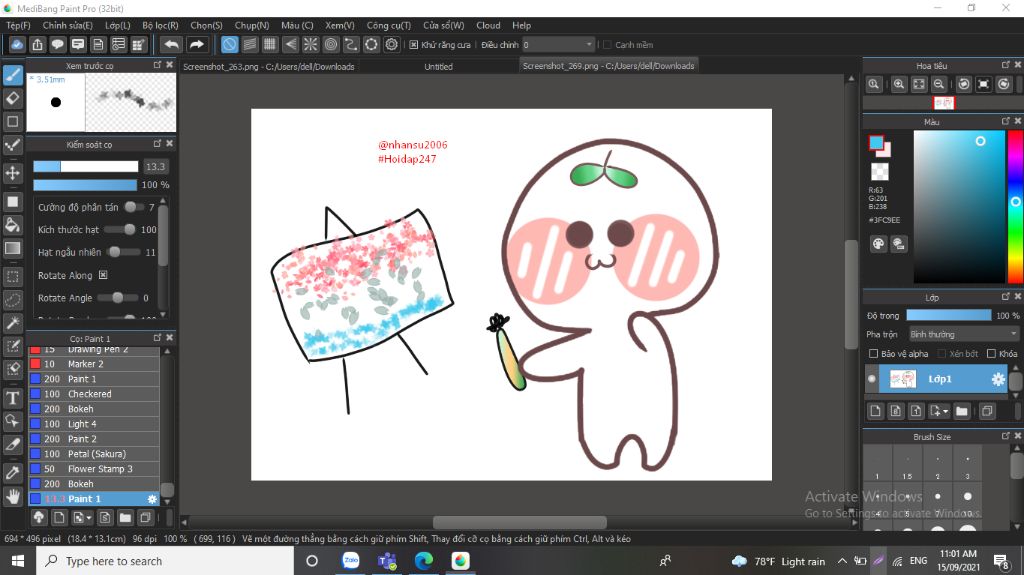
Task: Open Paint 1 brush settings gear
Action: [152, 499]
